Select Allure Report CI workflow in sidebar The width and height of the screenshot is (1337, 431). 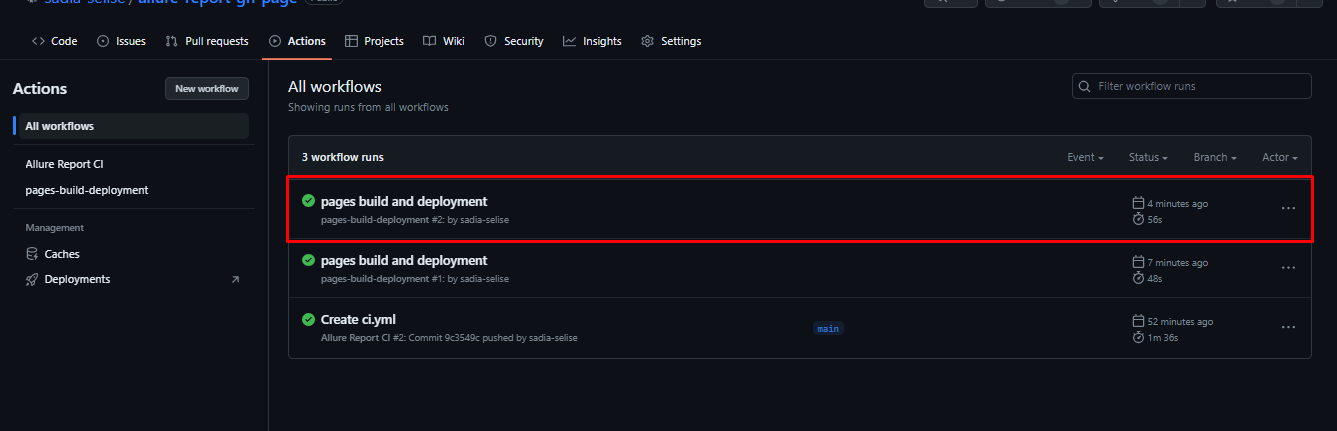point(64,164)
